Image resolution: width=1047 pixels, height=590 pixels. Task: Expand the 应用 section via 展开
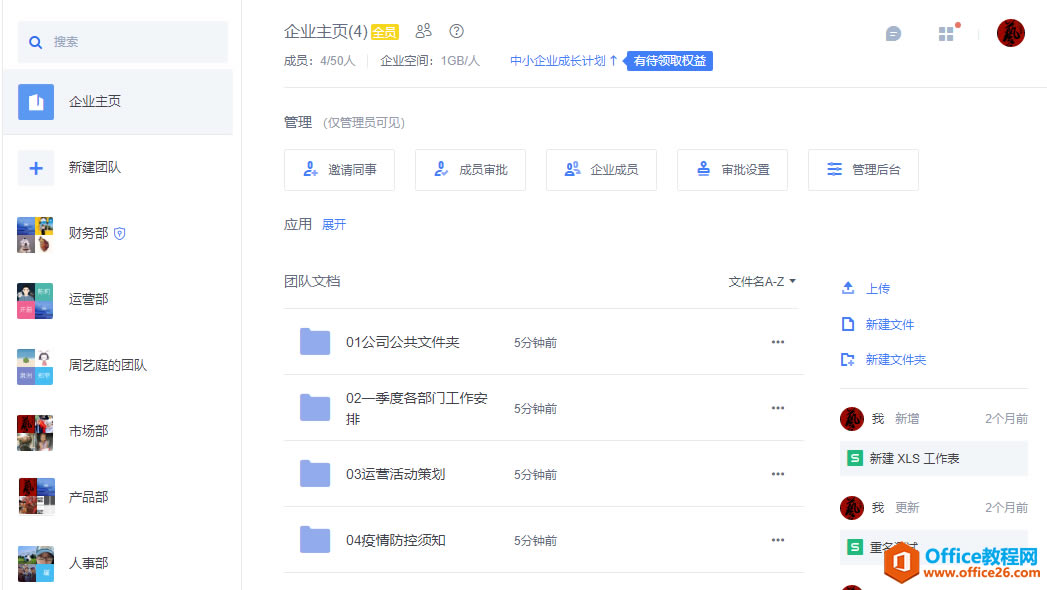click(x=334, y=225)
